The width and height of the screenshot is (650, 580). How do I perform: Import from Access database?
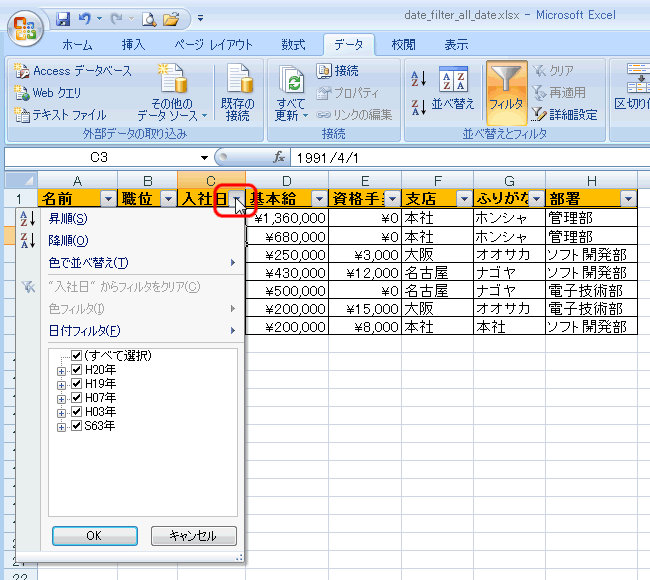73,71
